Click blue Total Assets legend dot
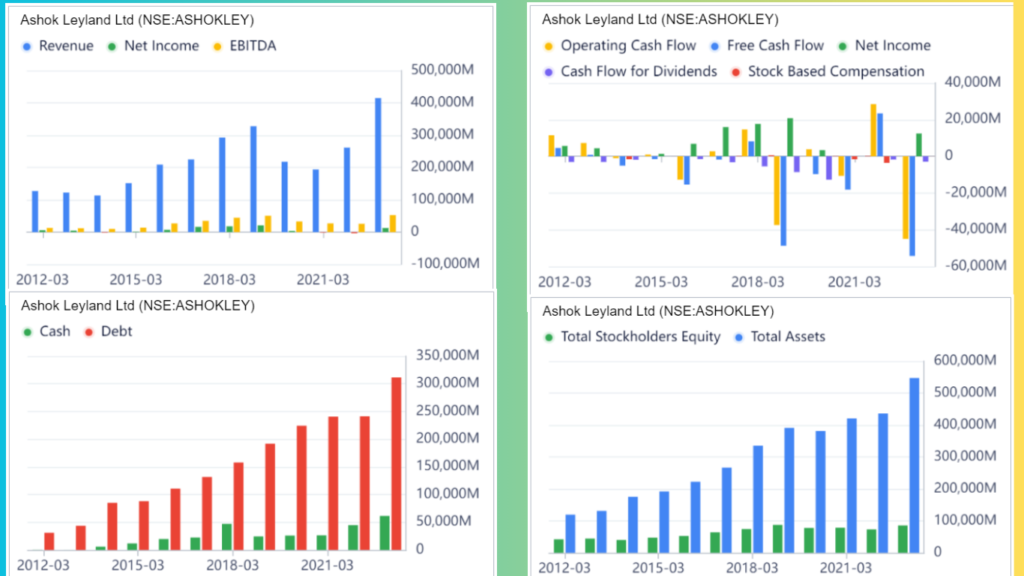This screenshot has width=1024, height=576. pyautogui.click(x=739, y=337)
